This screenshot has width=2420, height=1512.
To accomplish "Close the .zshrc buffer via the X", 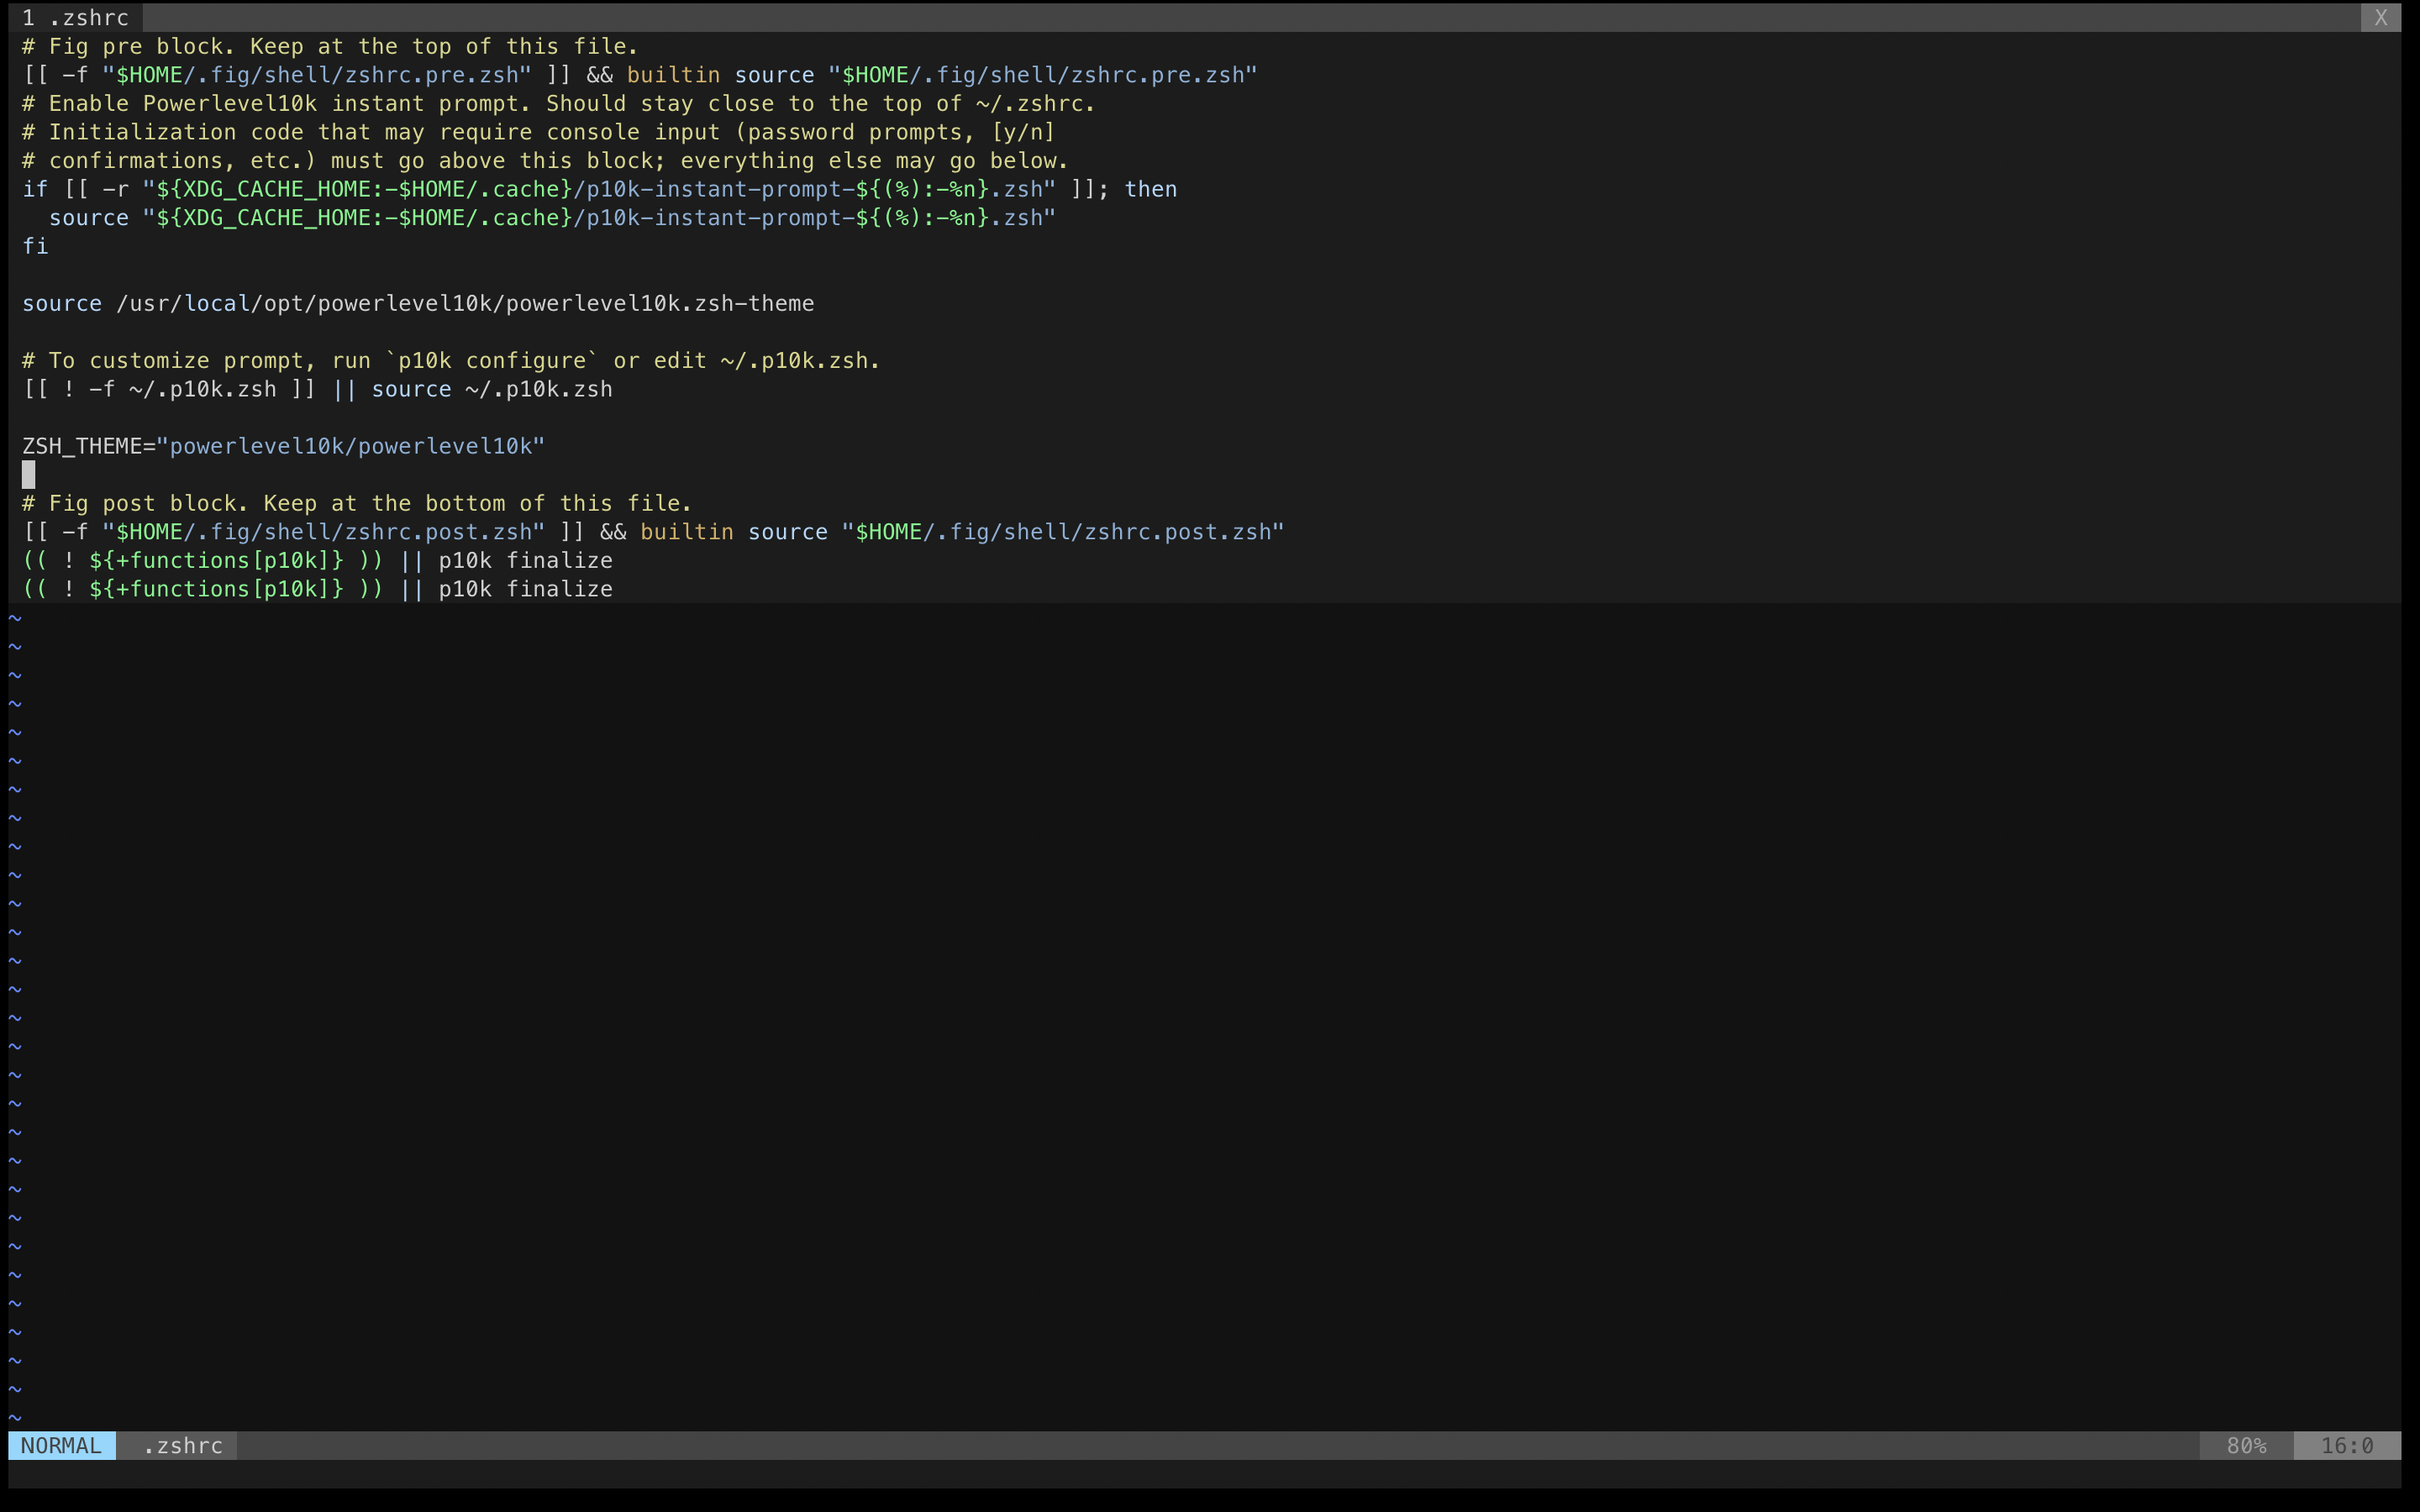I will click(x=2382, y=17).
